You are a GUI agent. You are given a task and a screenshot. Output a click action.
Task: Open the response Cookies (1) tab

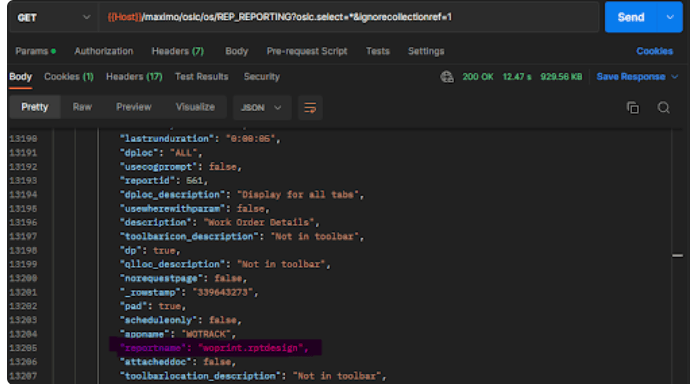69,77
